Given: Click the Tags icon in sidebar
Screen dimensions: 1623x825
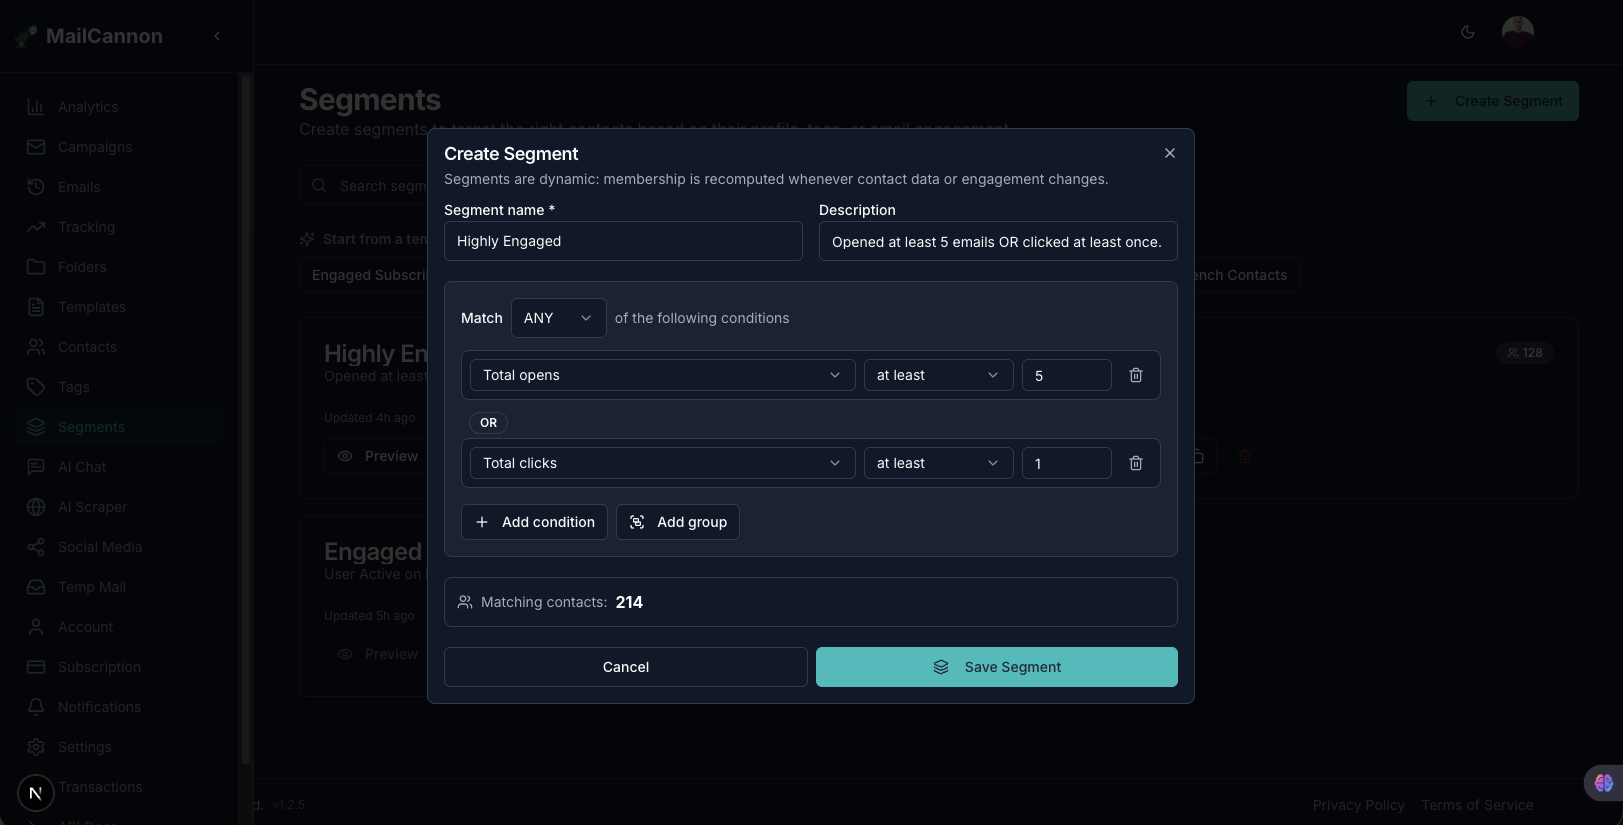Looking at the screenshot, I should click(36, 387).
